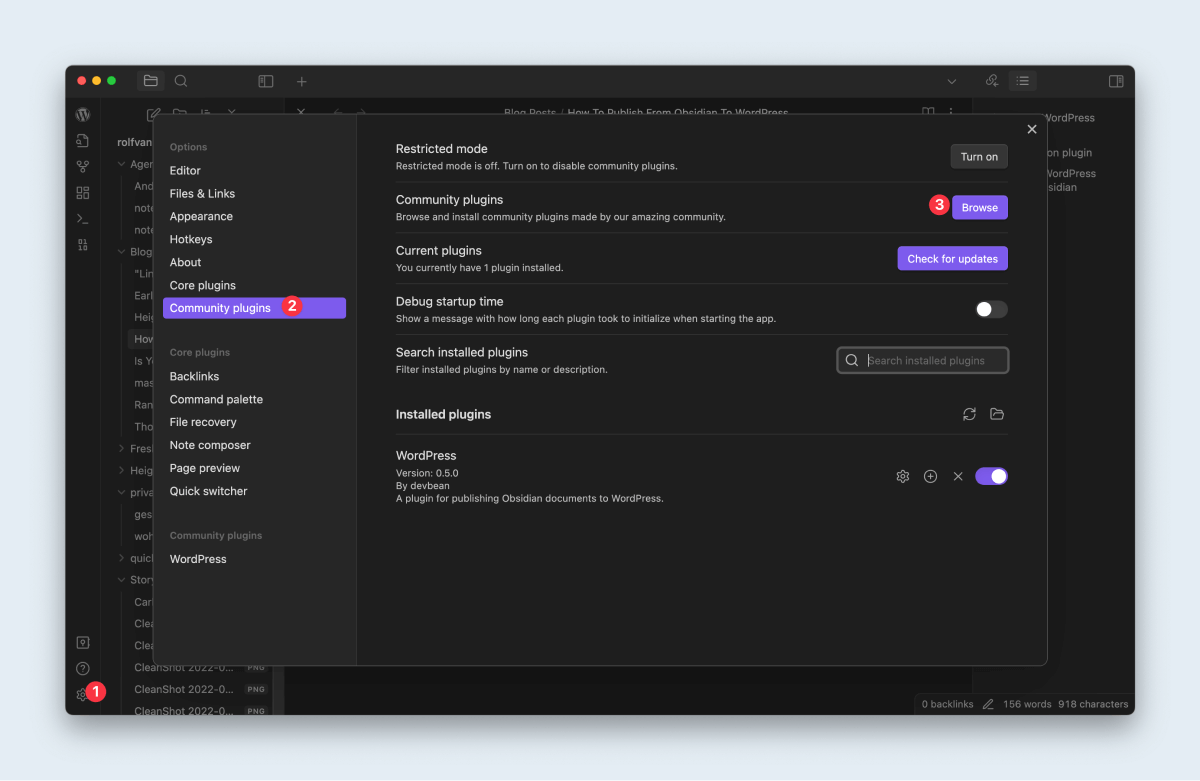This screenshot has height=781, width=1200.
Task: Expand the quic… folder chevron
Action: 122,558
